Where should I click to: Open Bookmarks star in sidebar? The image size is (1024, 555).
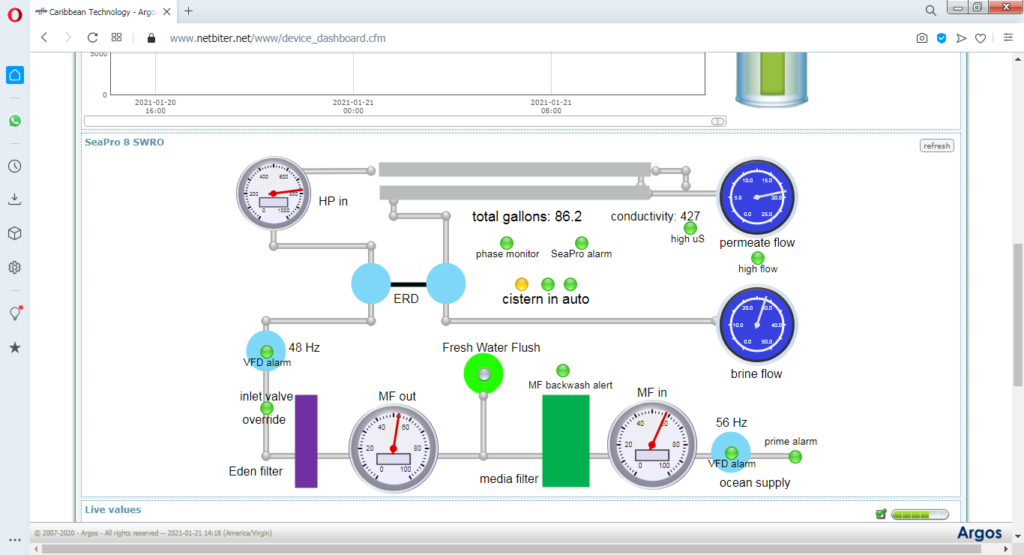[x=15, y=348]
